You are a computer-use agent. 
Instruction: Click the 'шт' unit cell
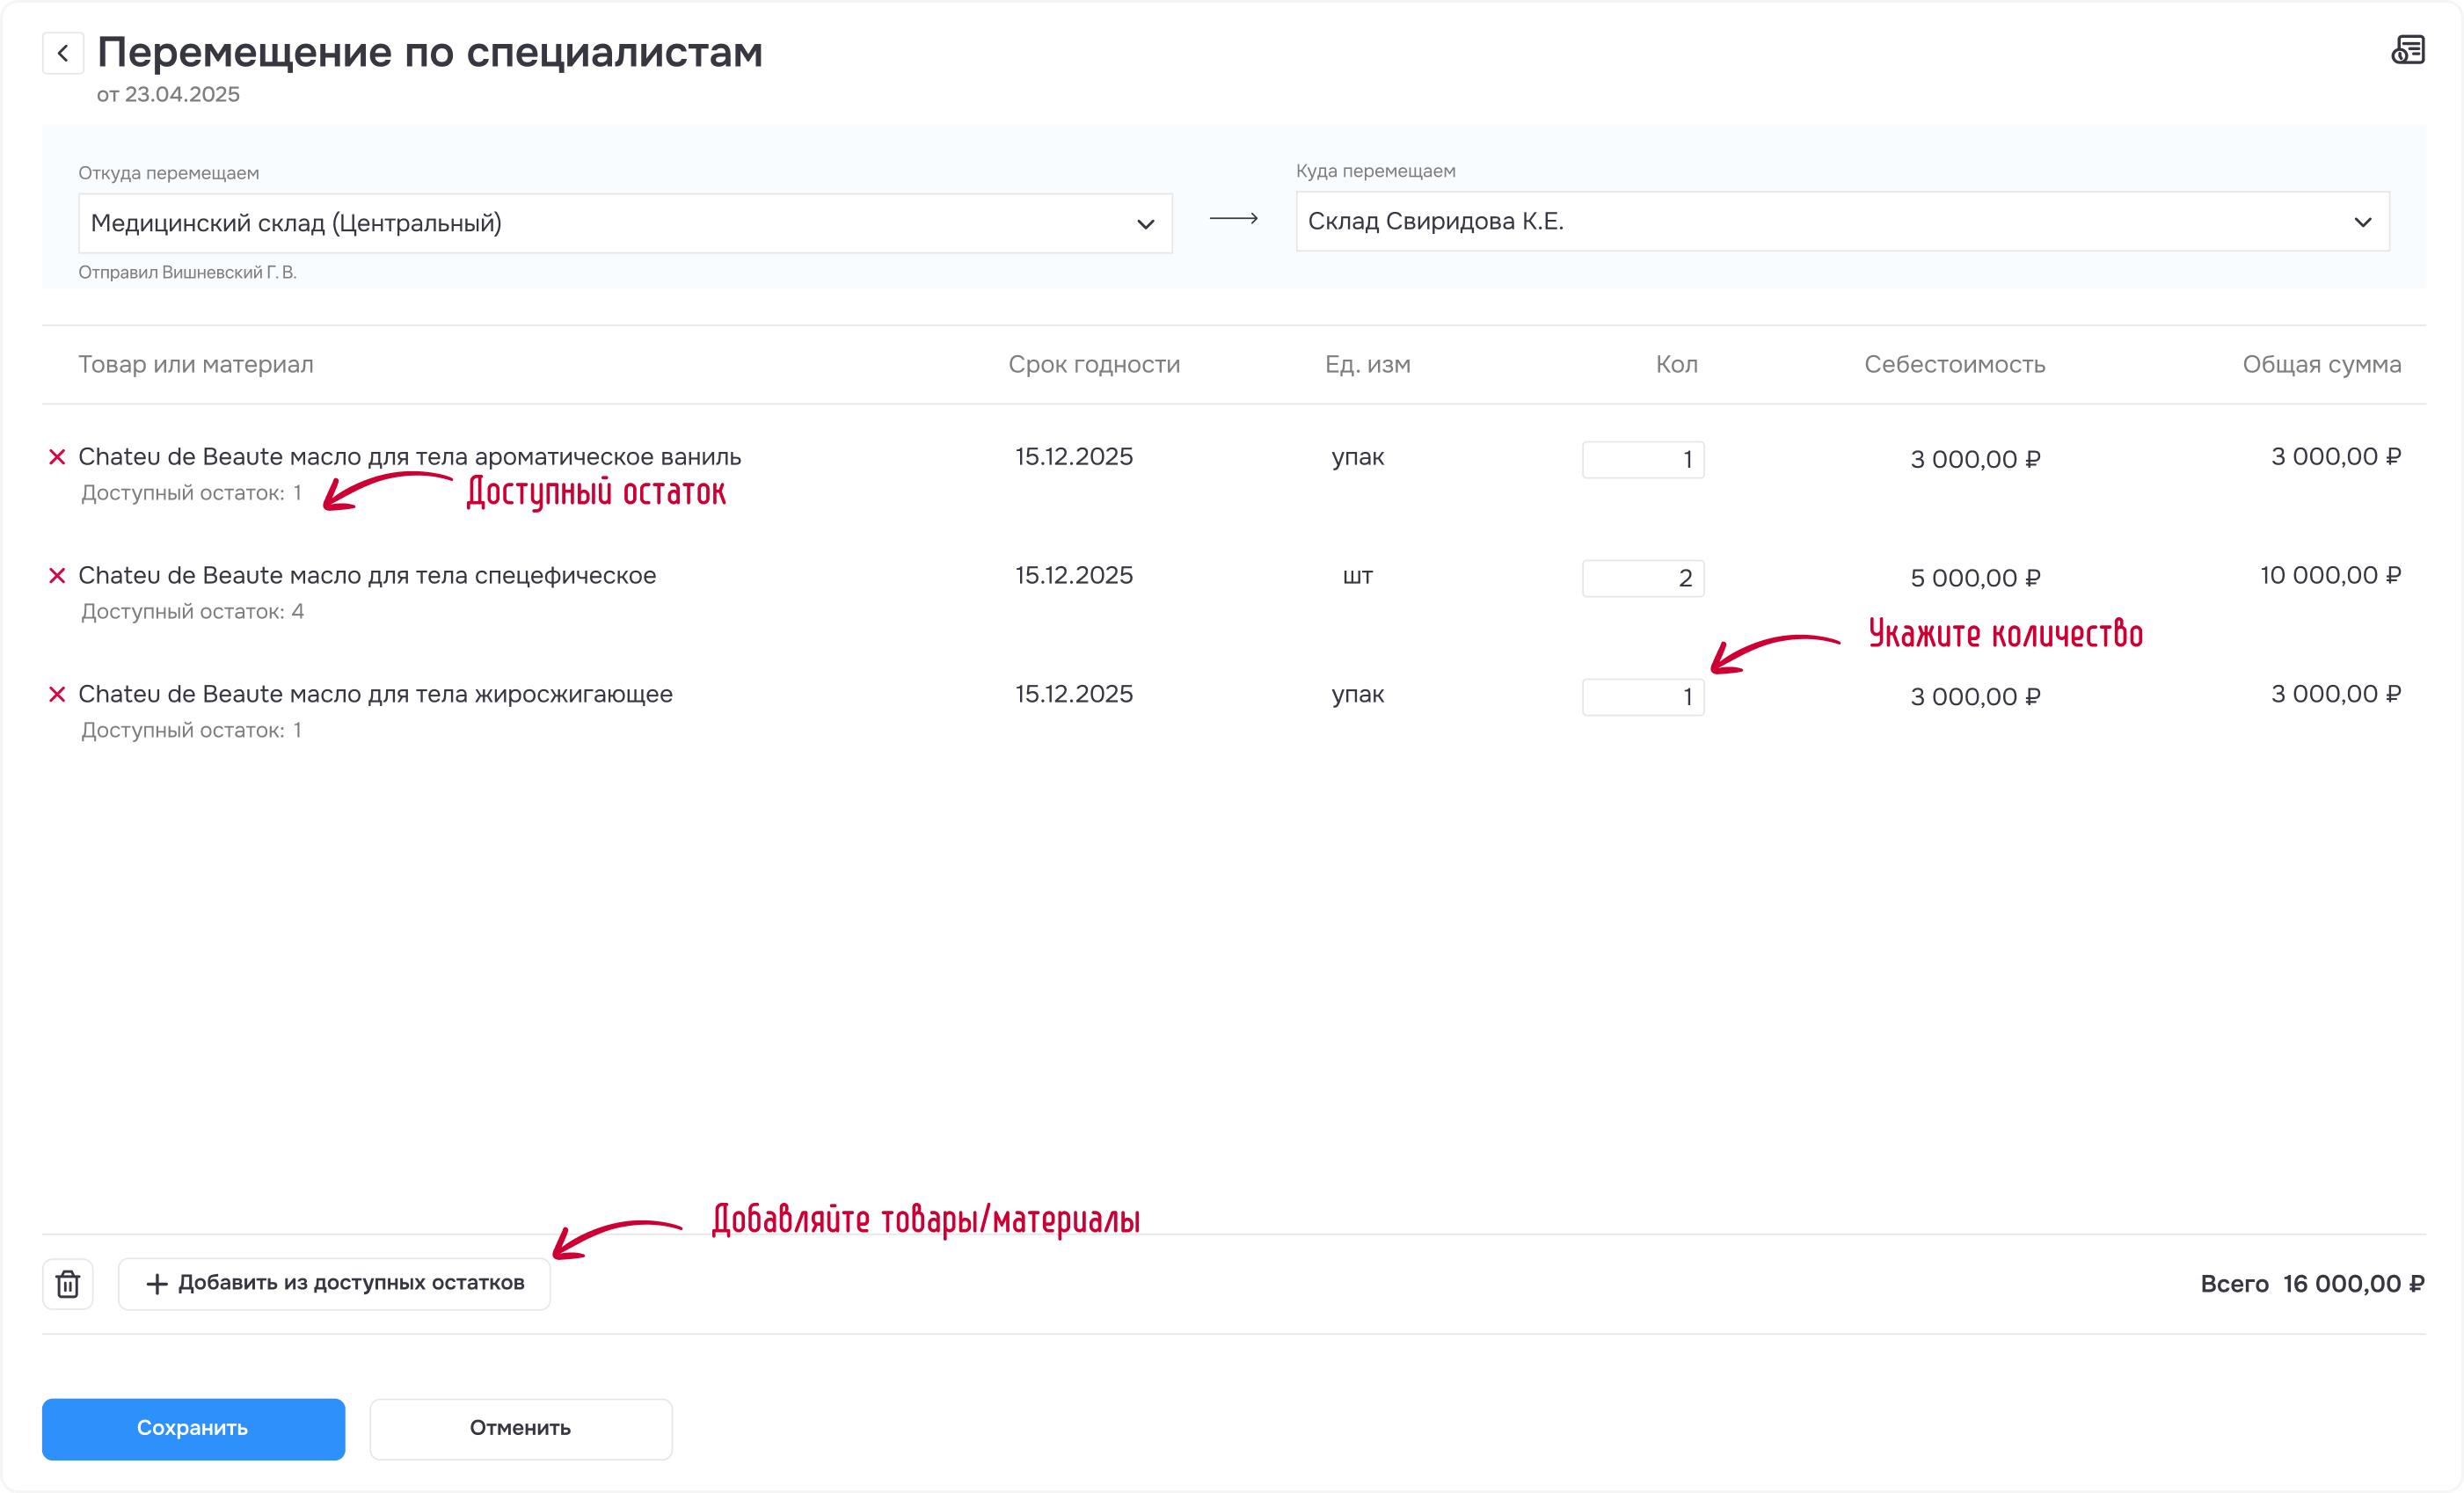1358,577
